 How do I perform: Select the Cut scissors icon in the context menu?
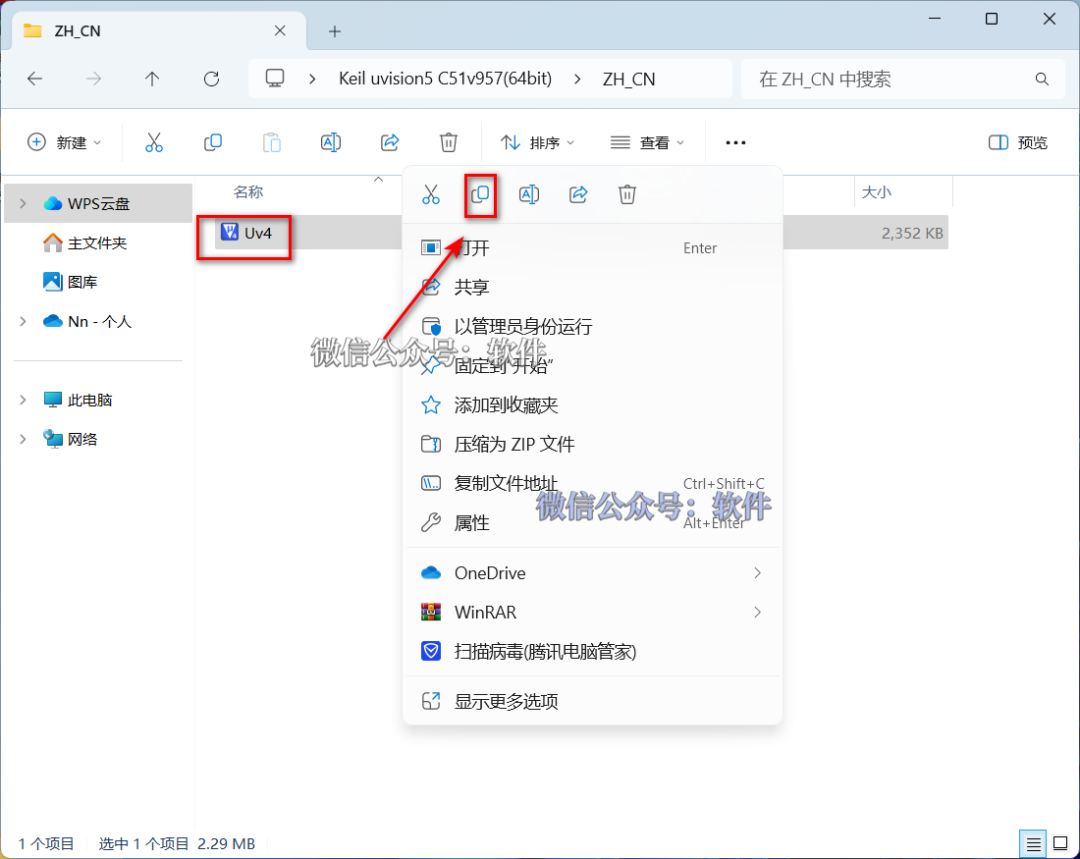coord(431,195)
